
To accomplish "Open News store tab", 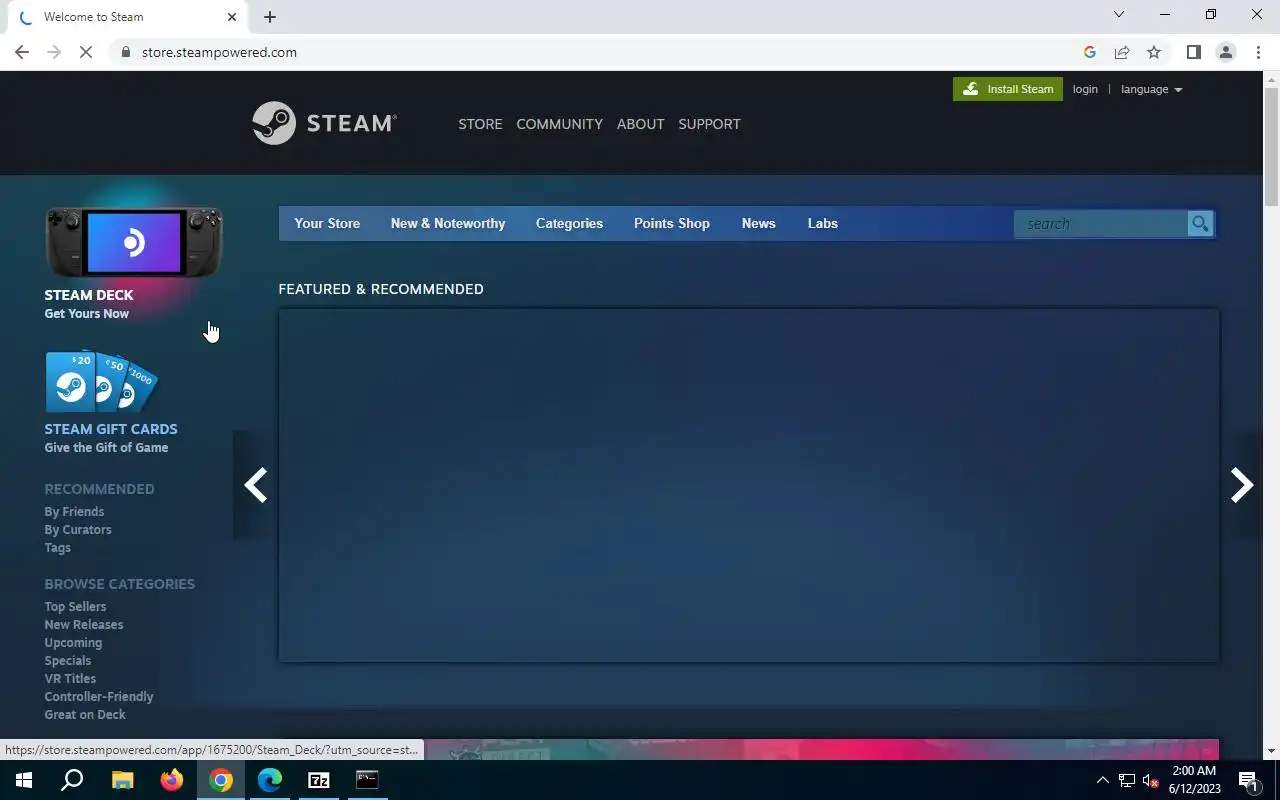I will pyautogui.click(x=758, y=223).
